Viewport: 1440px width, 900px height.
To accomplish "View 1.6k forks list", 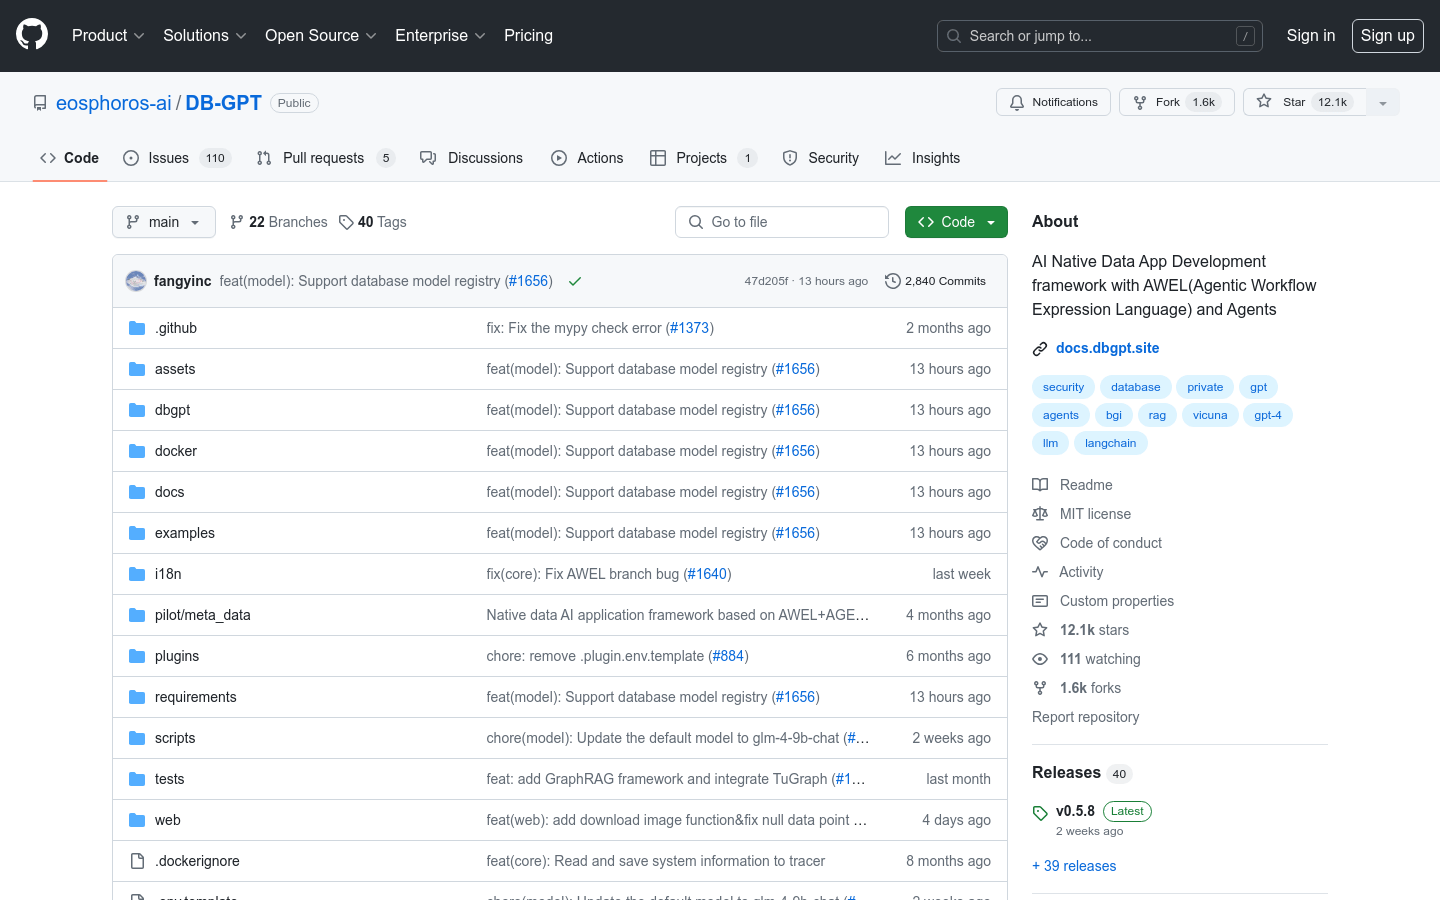I will [x=1077, y=688].
